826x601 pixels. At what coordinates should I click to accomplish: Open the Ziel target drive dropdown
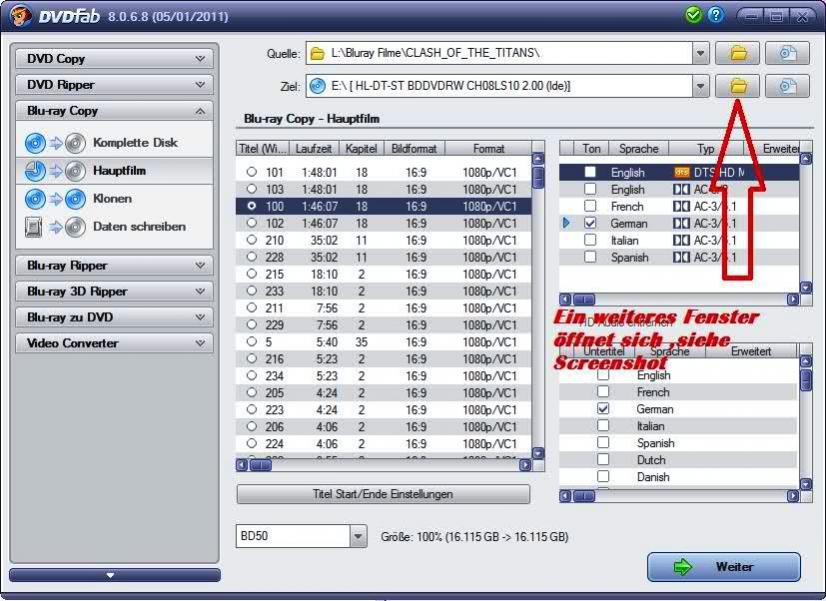(700, 86)
